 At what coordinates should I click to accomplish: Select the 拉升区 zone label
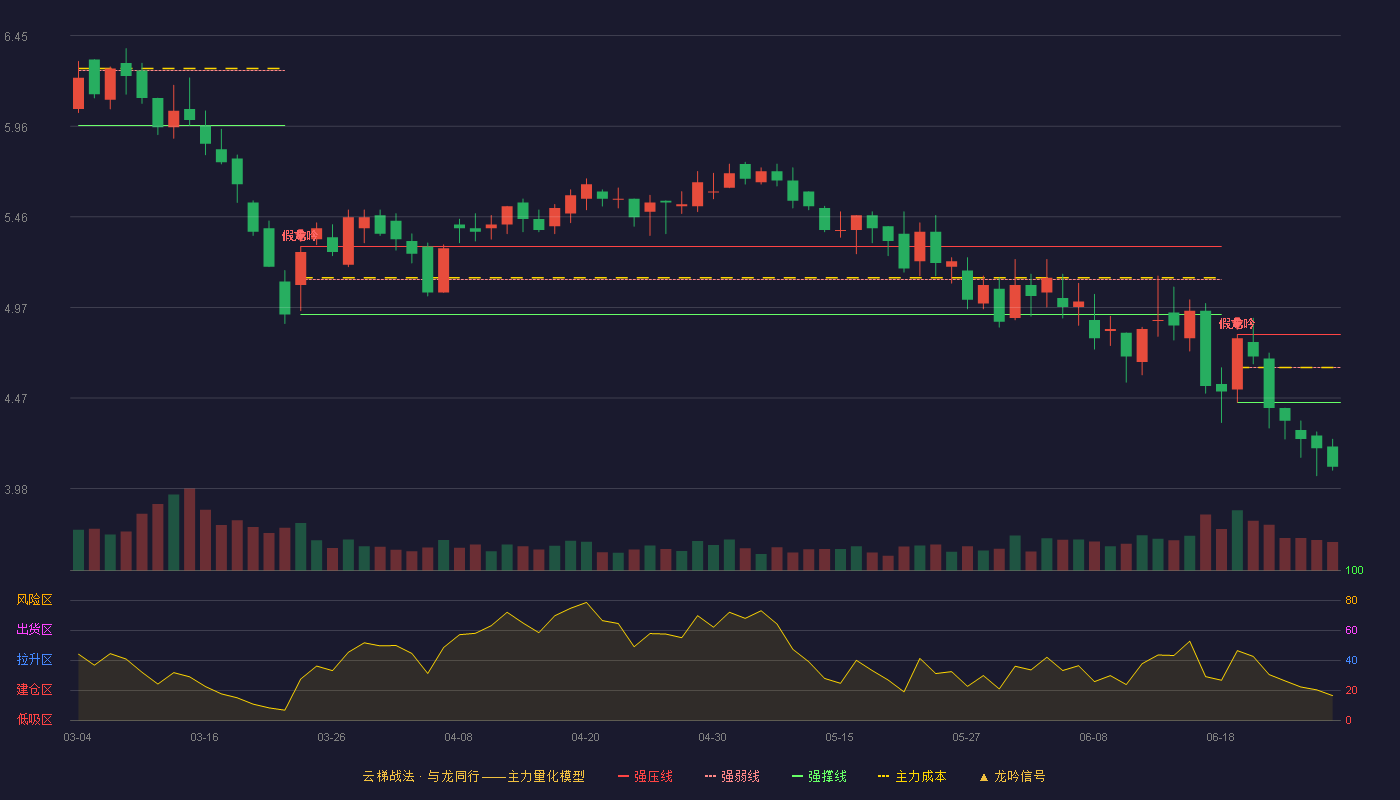(x=34, y=660)
